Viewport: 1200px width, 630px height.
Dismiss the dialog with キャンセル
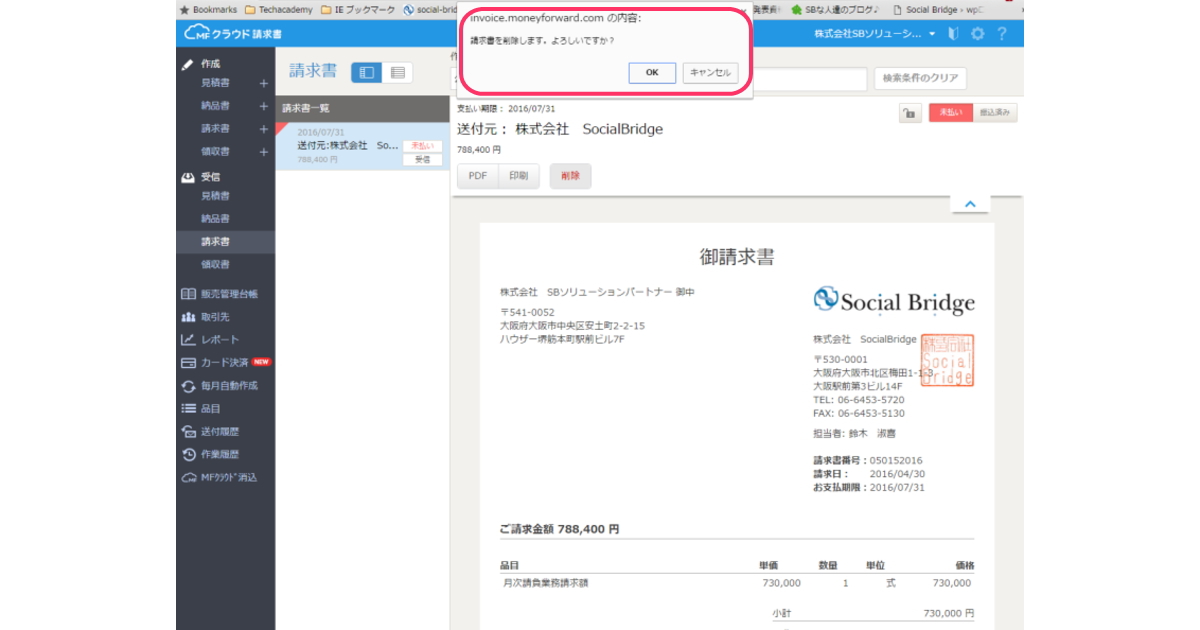[x=710, y=72]
